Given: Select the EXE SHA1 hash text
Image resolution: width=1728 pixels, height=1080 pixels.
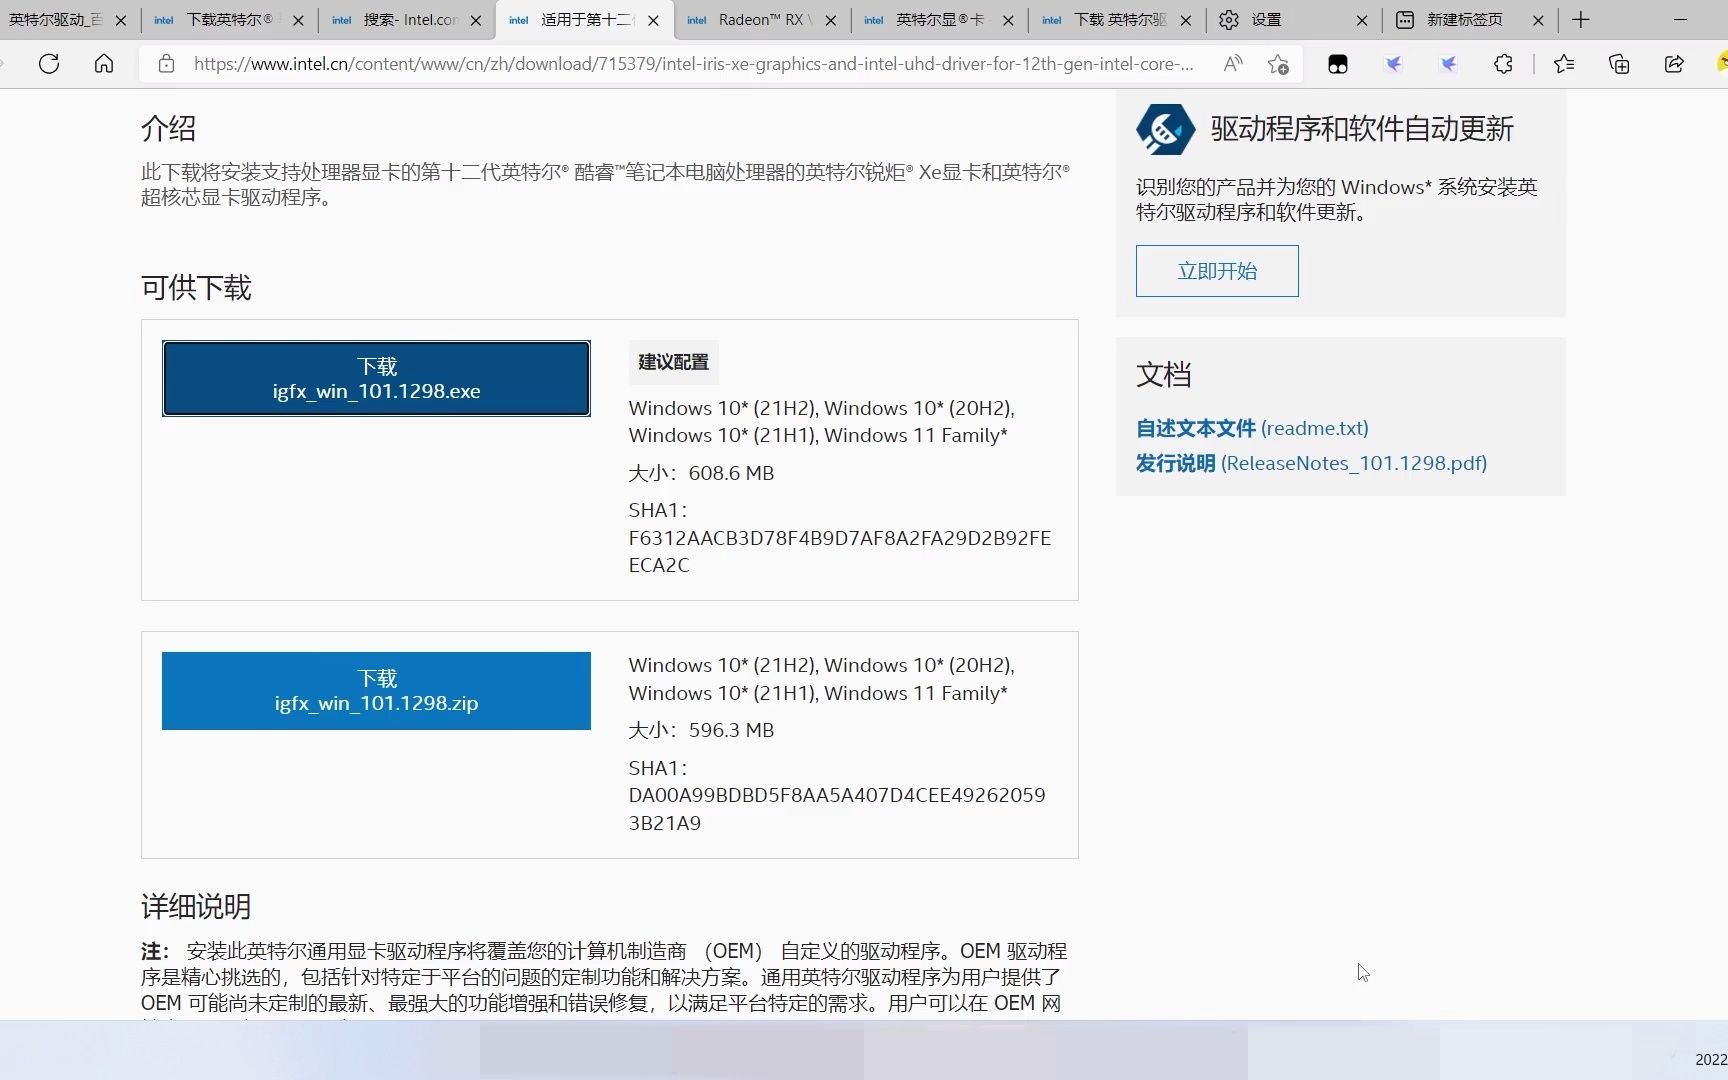Looking at the screenshot, I should coord(839,551).
